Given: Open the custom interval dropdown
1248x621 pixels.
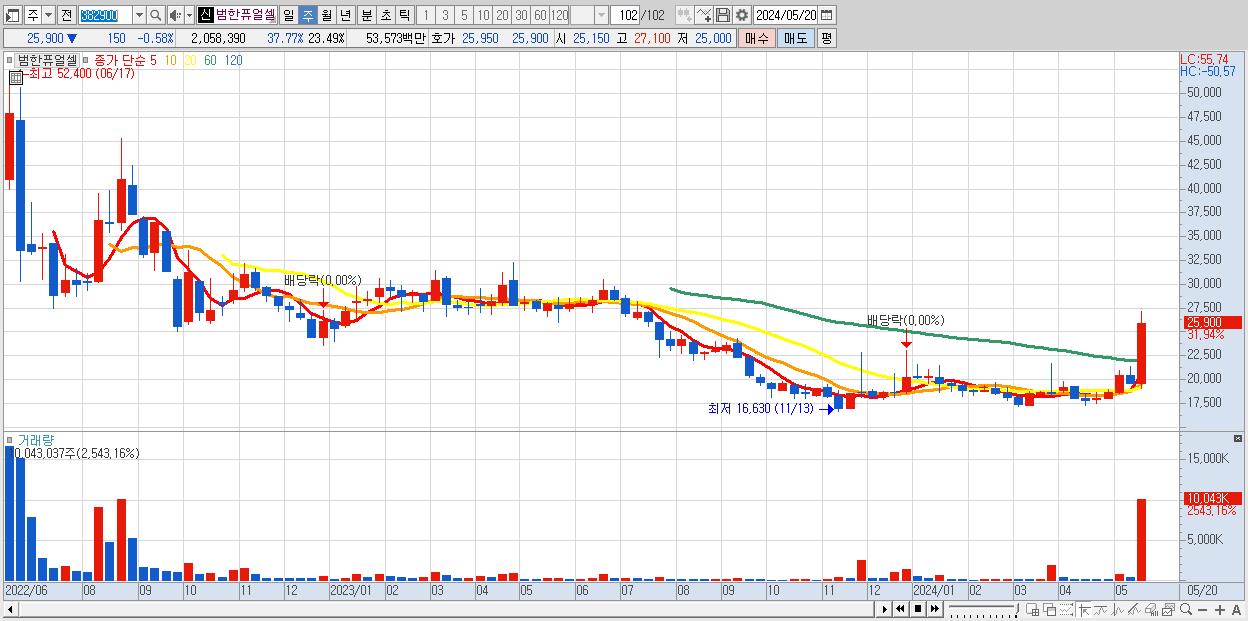Looking at the screenshot, I should 601,15.
